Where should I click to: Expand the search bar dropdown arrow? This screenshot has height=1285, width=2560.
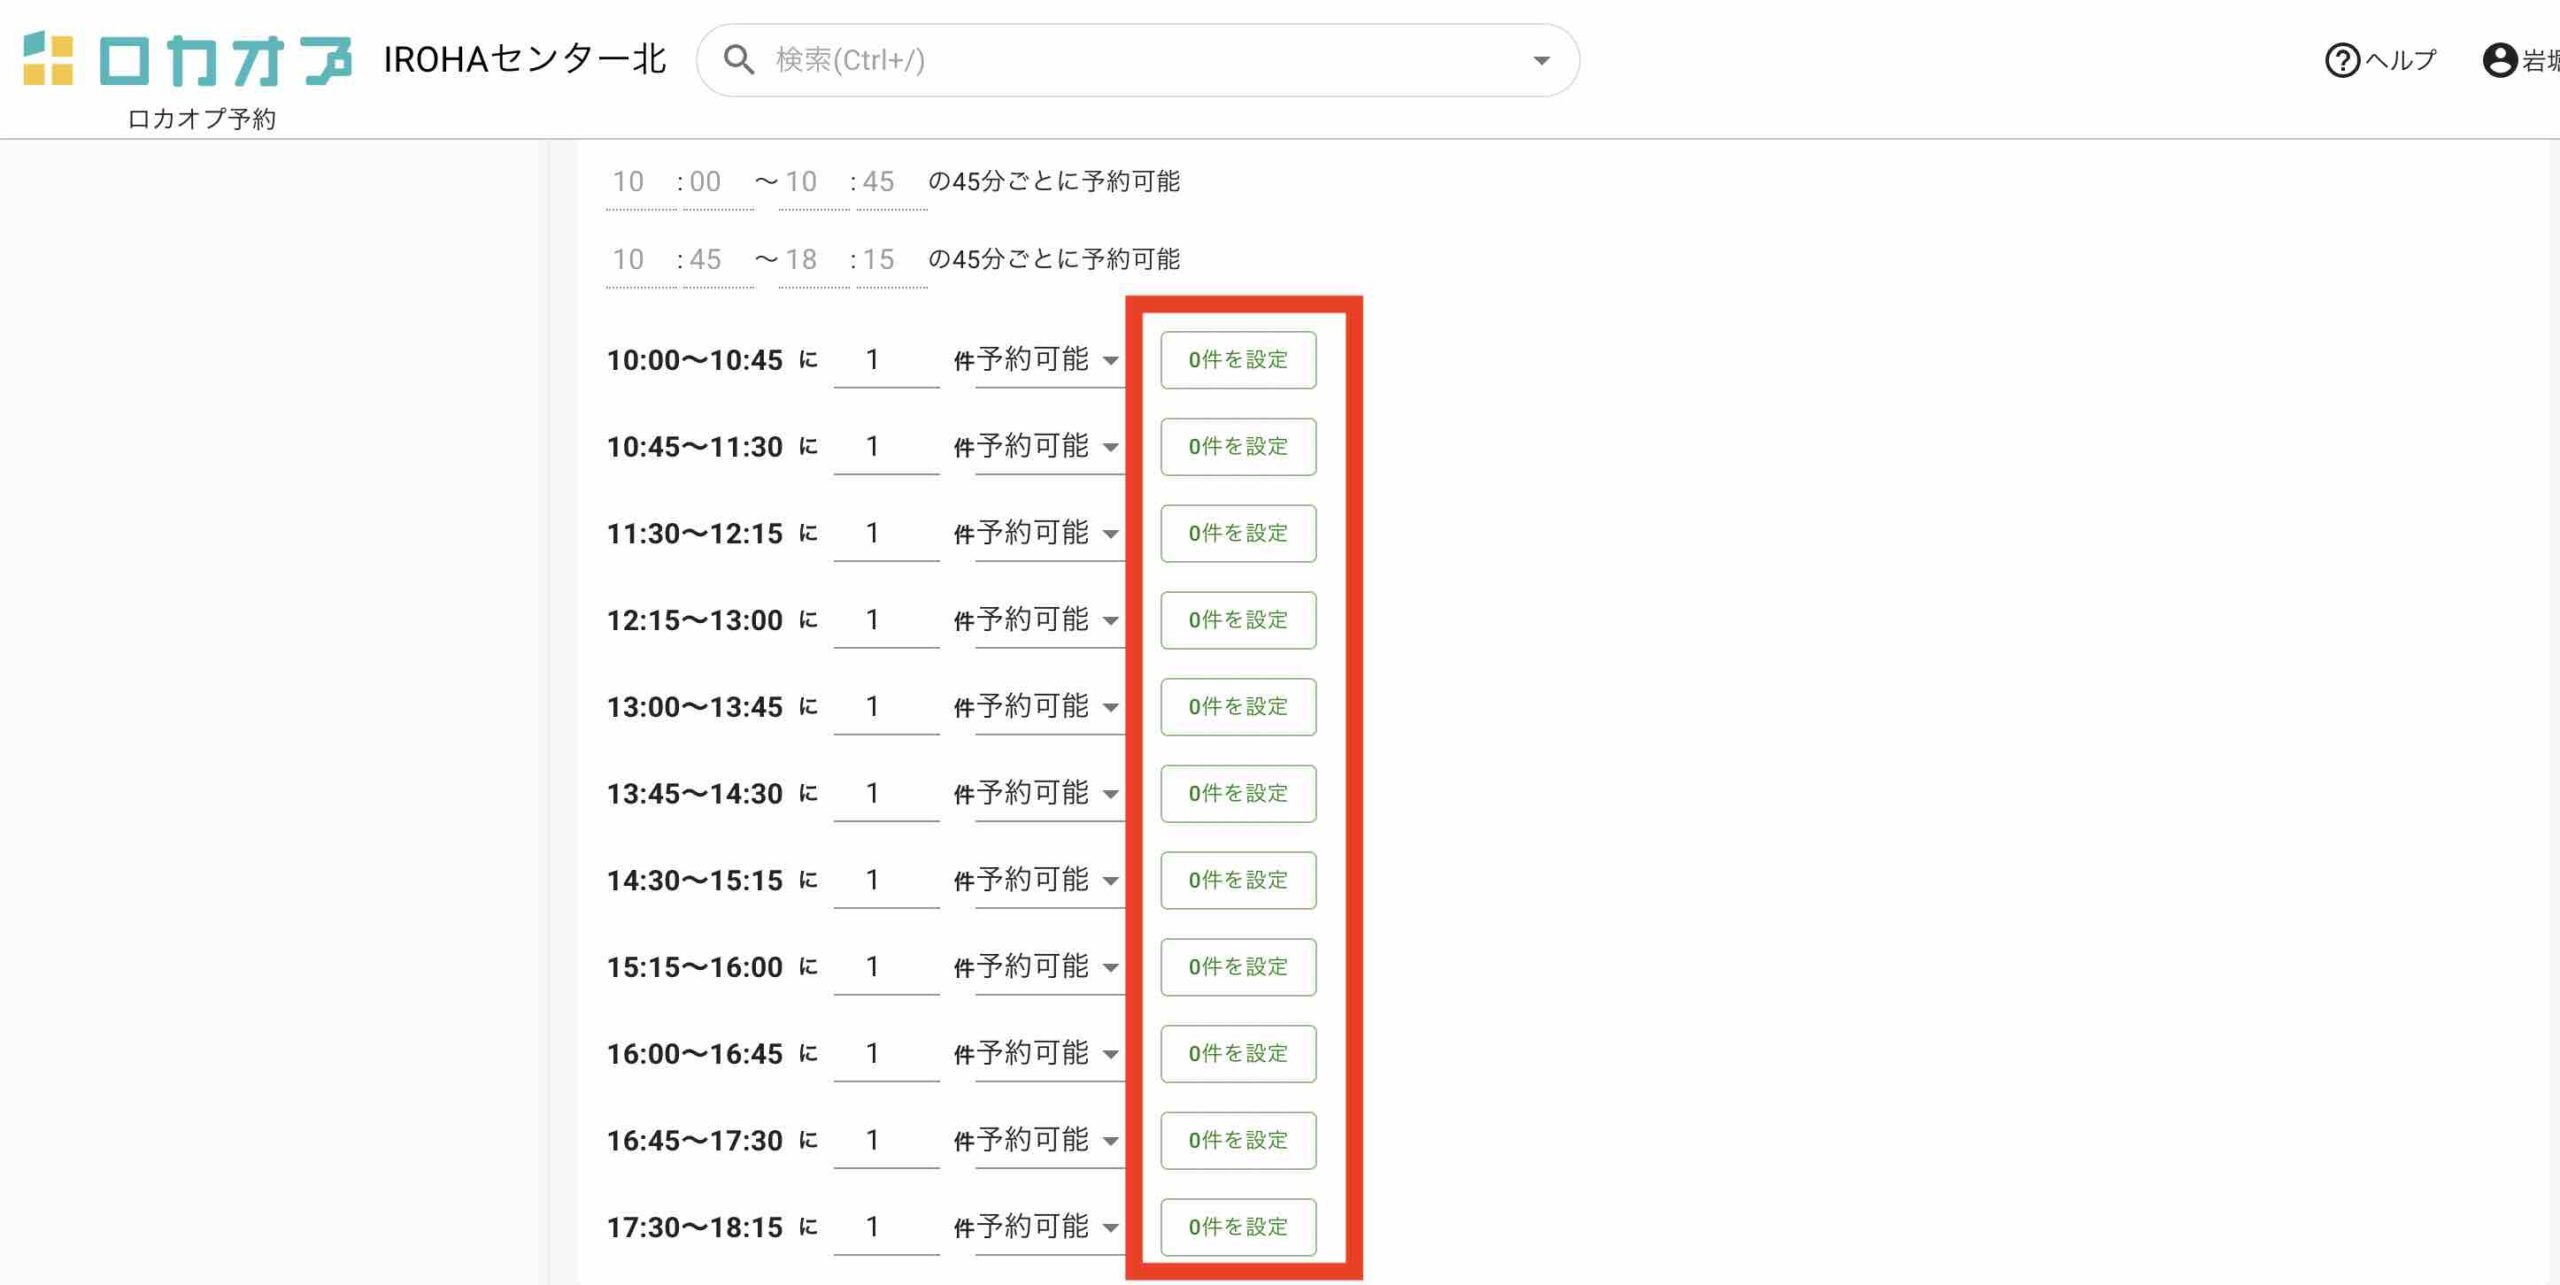coord(1541,60)
